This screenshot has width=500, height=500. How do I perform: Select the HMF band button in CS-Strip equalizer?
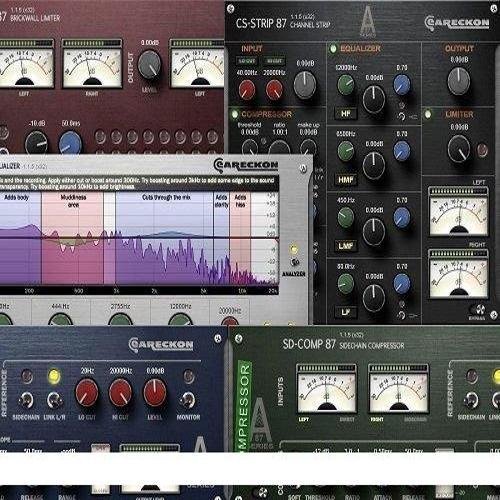tap(346, 180)
